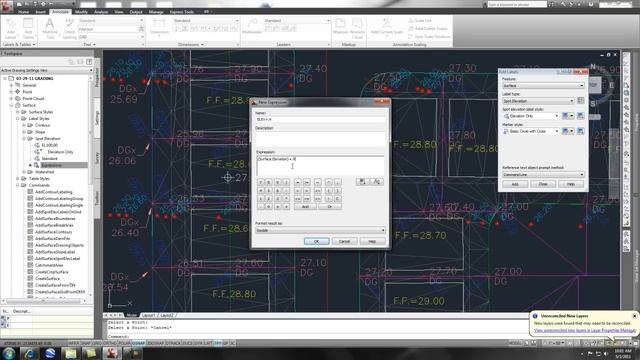Click into the Name field in New Expression
Viewport: 640px width, 360px height.
320,119
